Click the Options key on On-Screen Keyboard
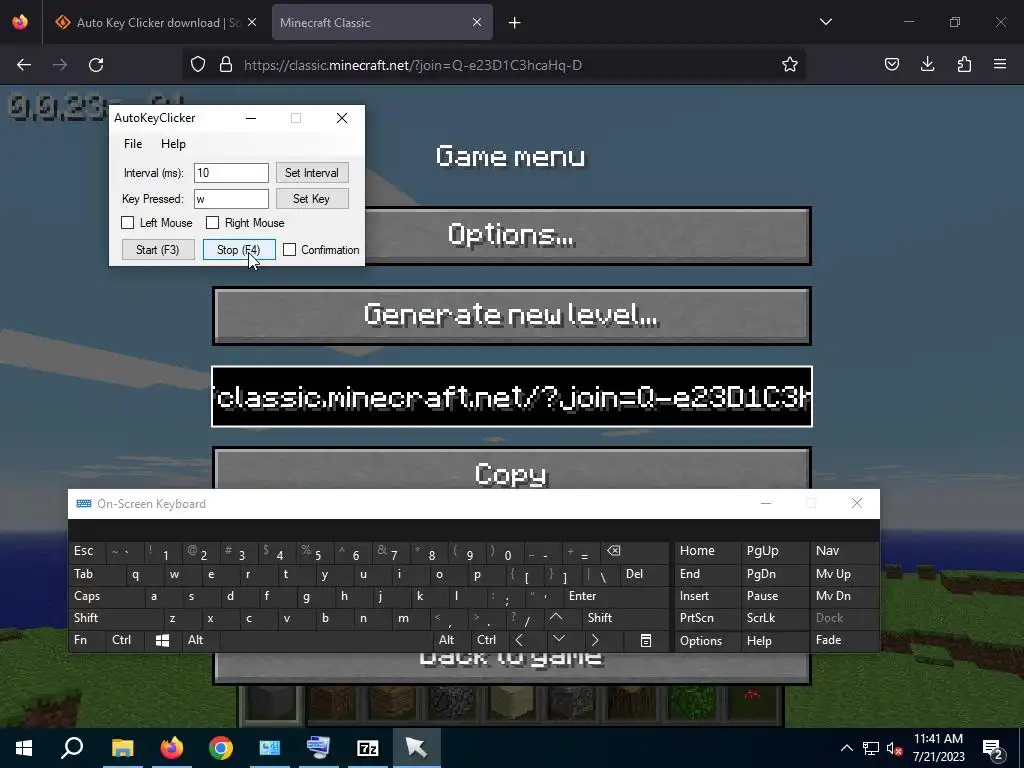The image size is (1024, 768). (x=707, y=641)
